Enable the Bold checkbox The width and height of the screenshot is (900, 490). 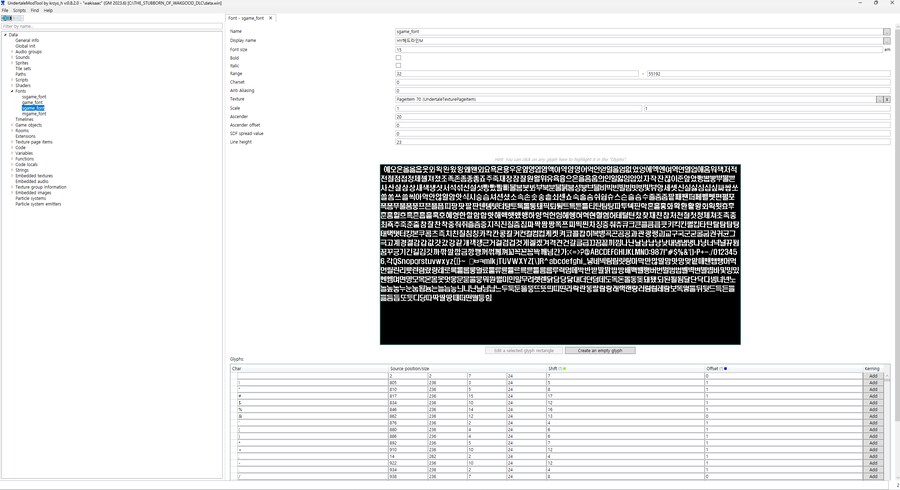coord(398,58)
